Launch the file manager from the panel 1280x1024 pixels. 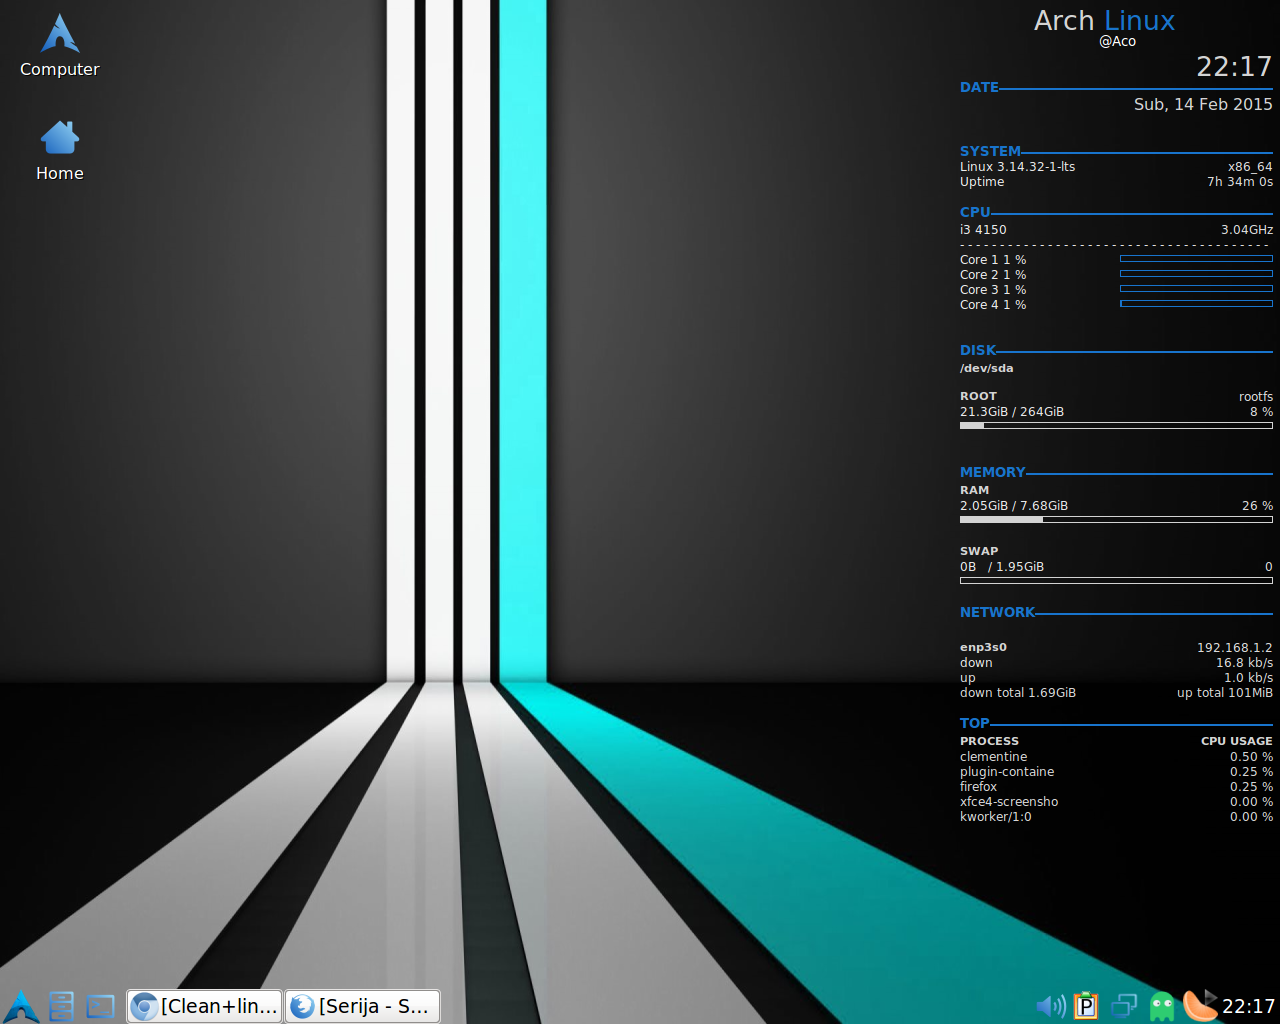tap(61, 1006)
